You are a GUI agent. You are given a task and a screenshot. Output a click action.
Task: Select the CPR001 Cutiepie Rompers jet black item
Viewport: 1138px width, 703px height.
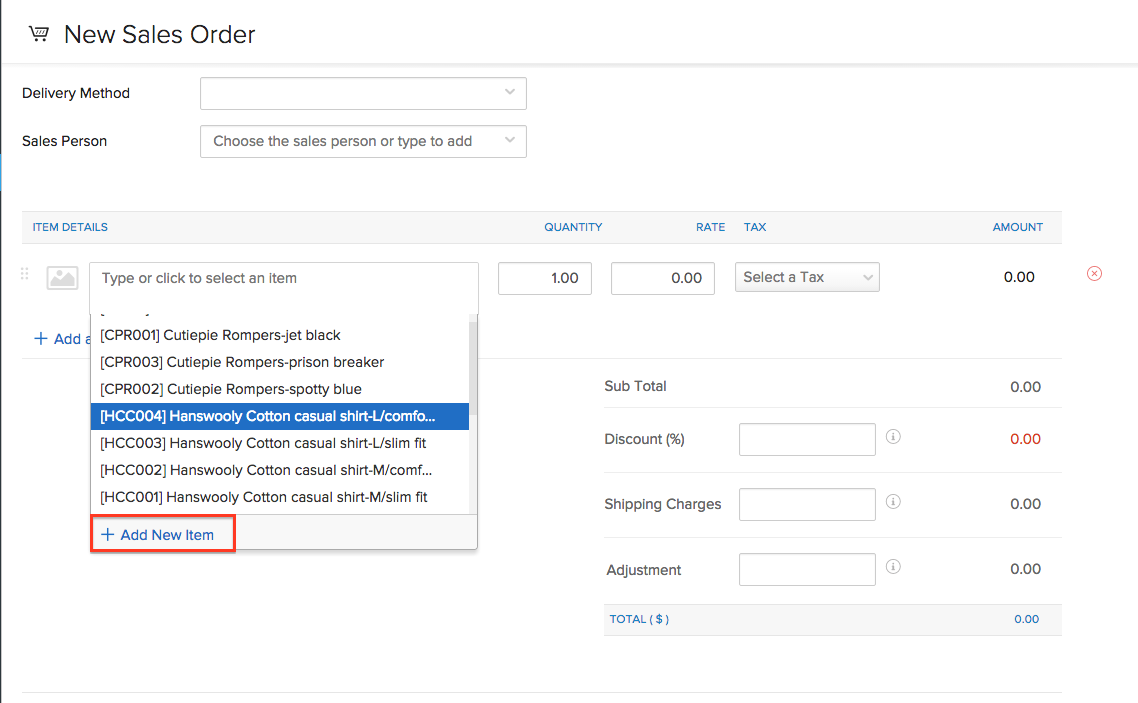[x=220, y=335]
